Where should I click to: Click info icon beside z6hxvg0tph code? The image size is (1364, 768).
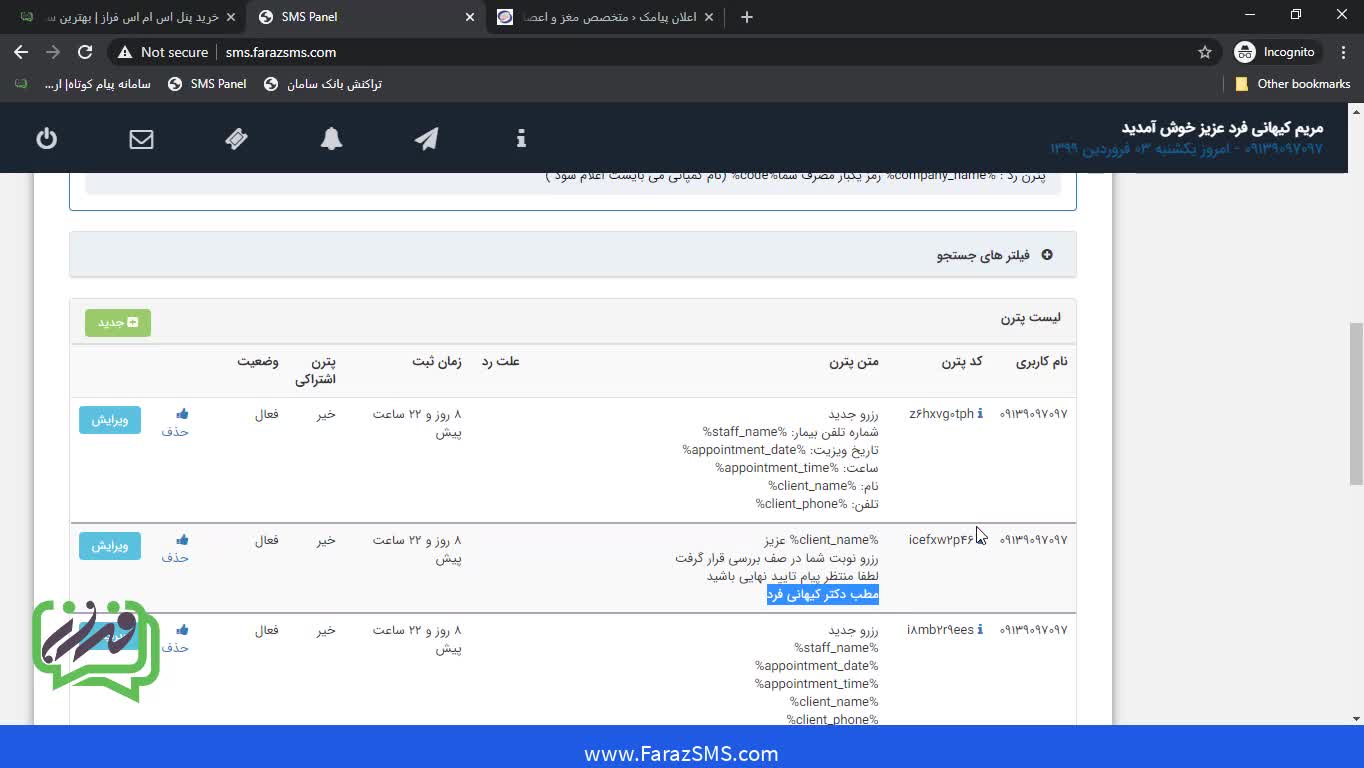pyautogui.click(x=980, y=414)
